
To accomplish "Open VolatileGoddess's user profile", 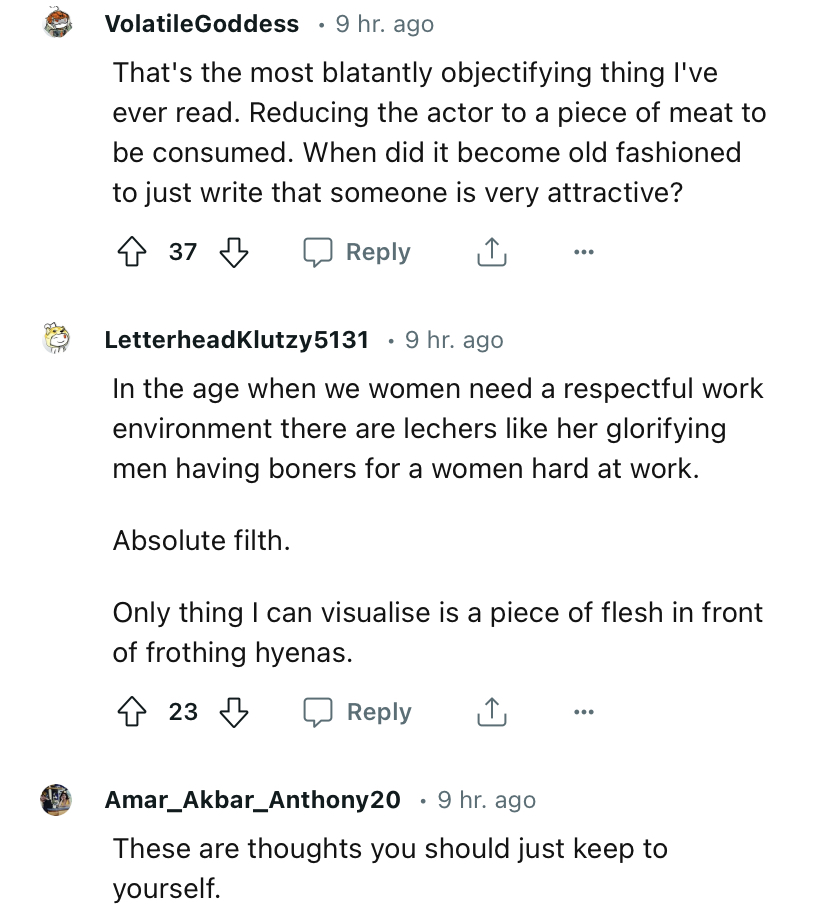I will coord(201,24).
